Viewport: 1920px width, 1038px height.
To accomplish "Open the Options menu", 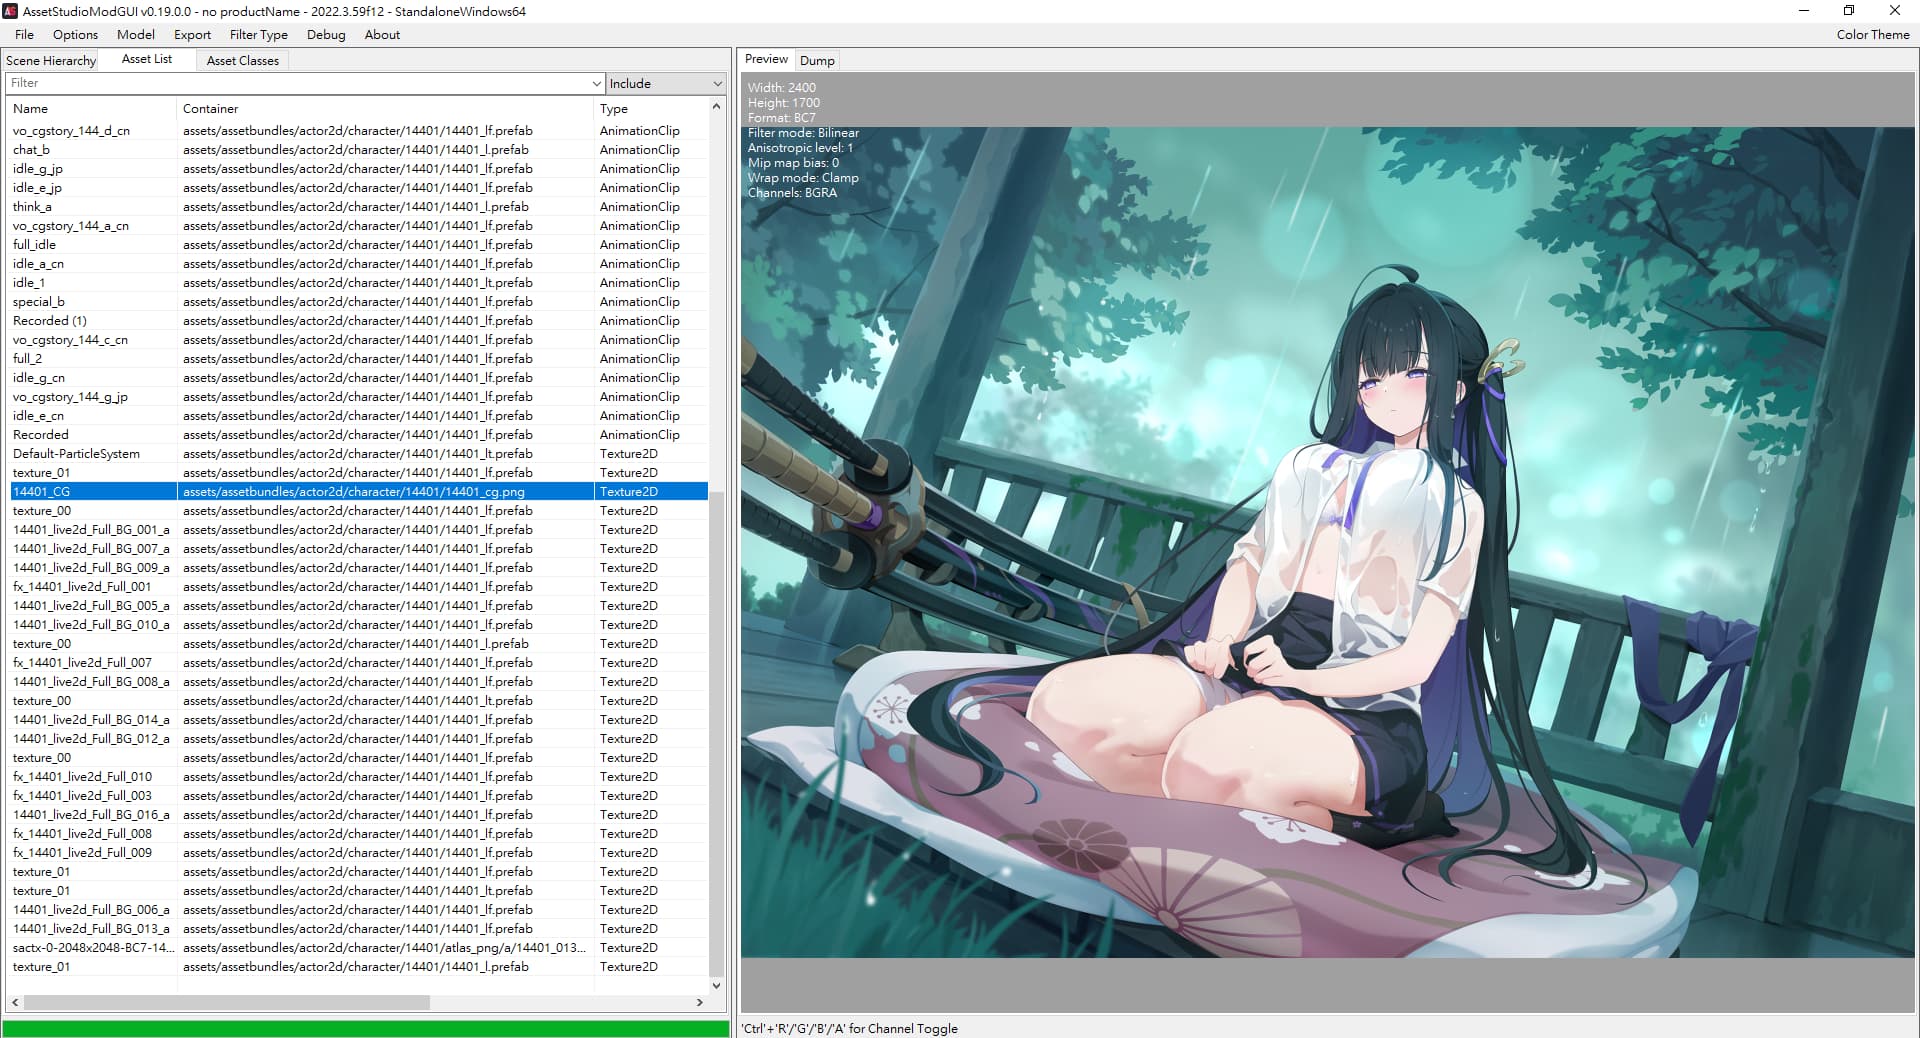I will [x=75, y=34].
